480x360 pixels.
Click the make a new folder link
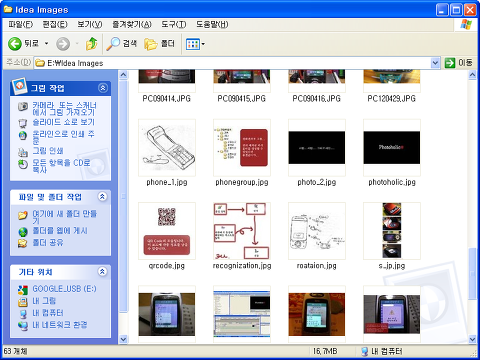[x=65, y=217]
